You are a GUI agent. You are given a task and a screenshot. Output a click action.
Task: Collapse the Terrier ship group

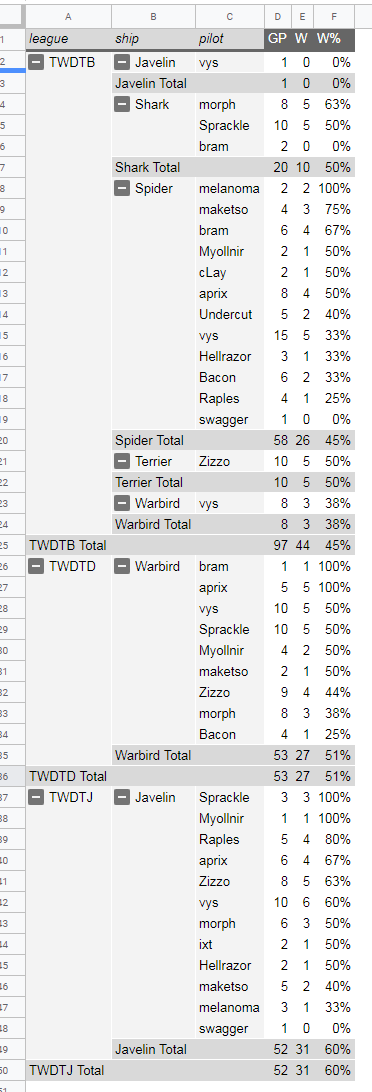pos(122,461)
